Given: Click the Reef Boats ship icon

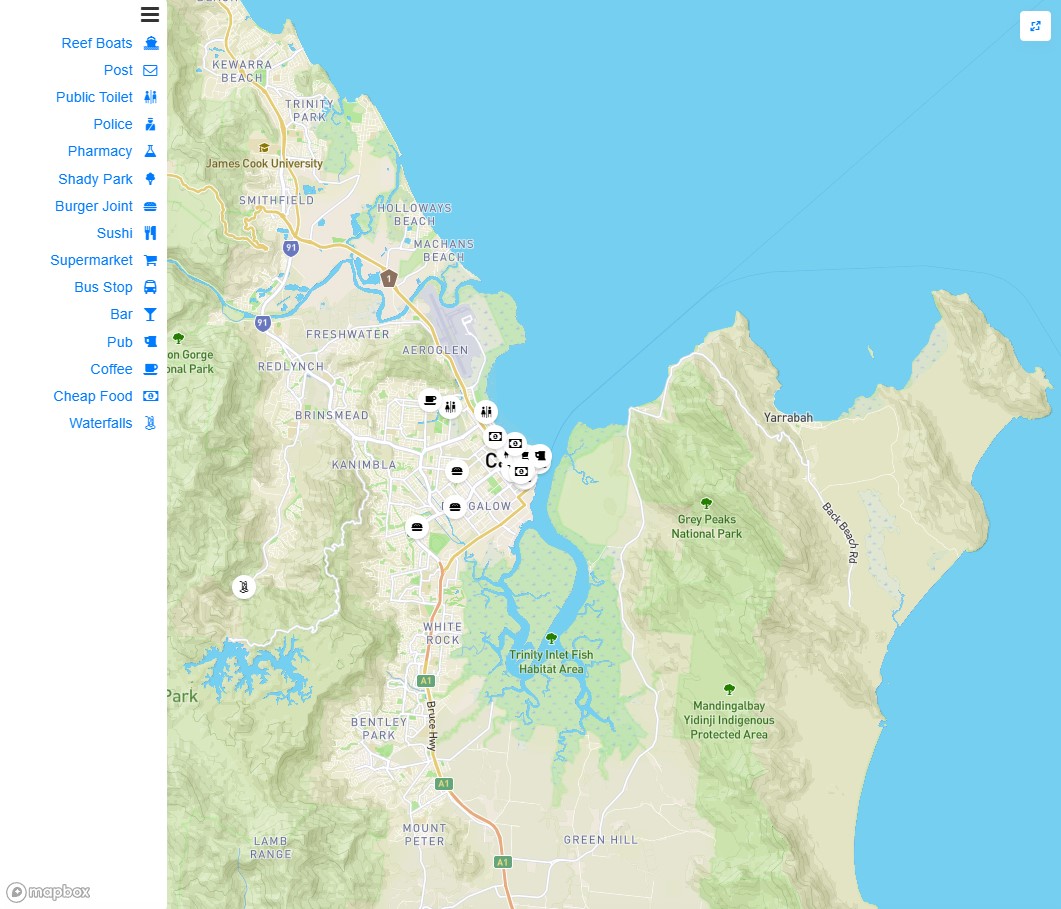Looking at the screenshot, I should click(151, 43).
